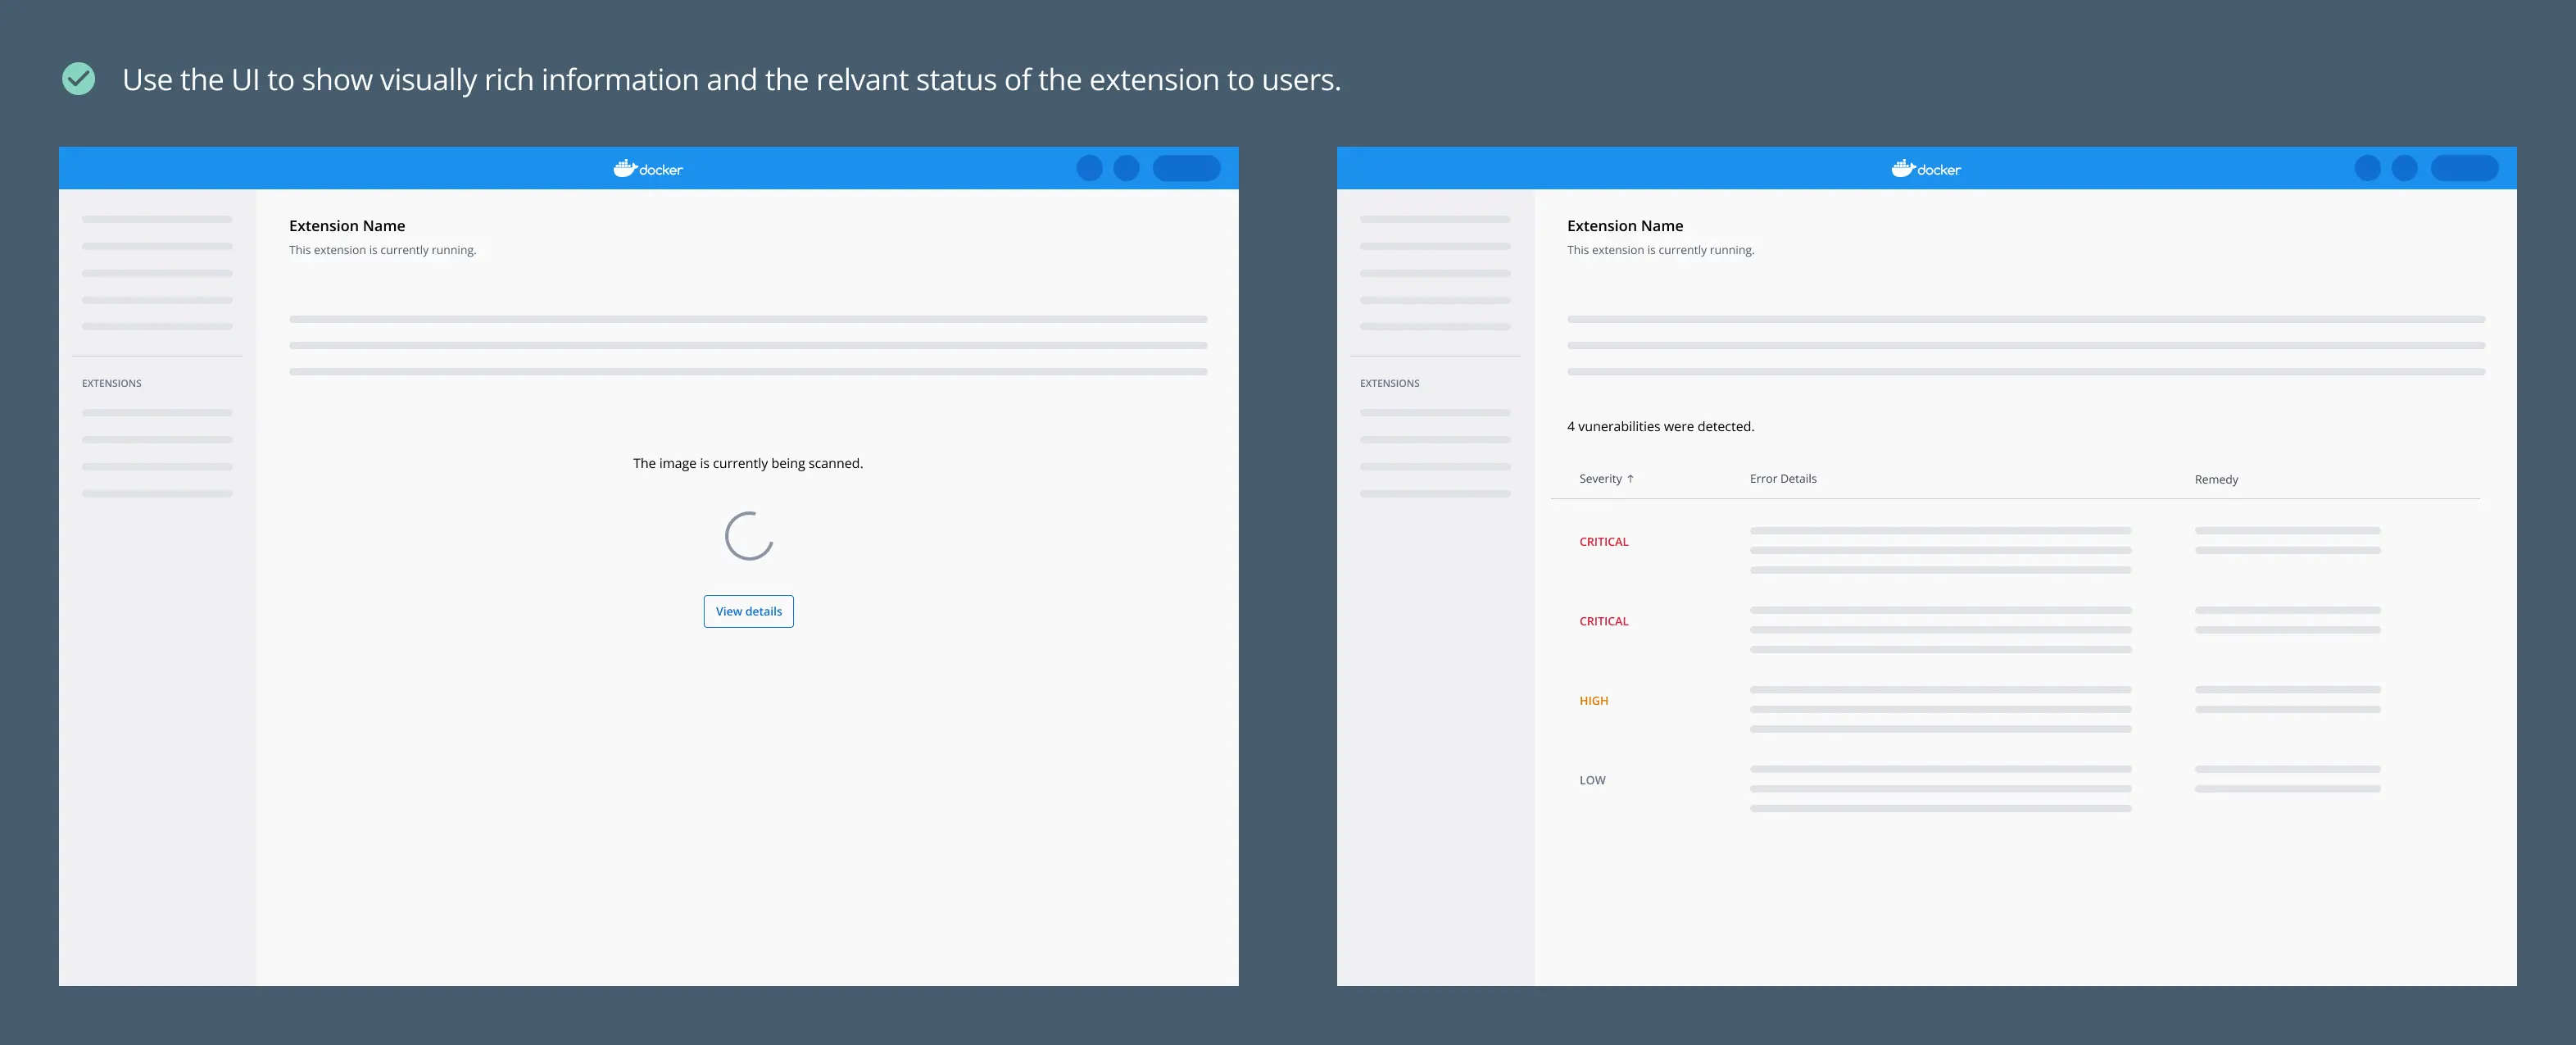Click Docker whale logo in right window

pos(1903,168)
